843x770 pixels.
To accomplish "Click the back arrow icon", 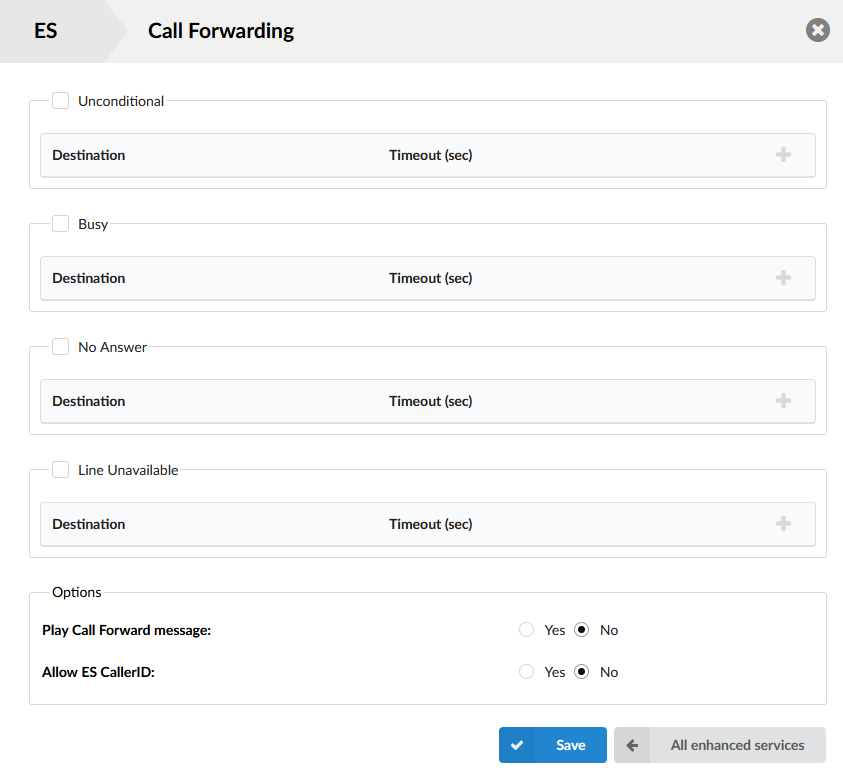I will 632,745.
